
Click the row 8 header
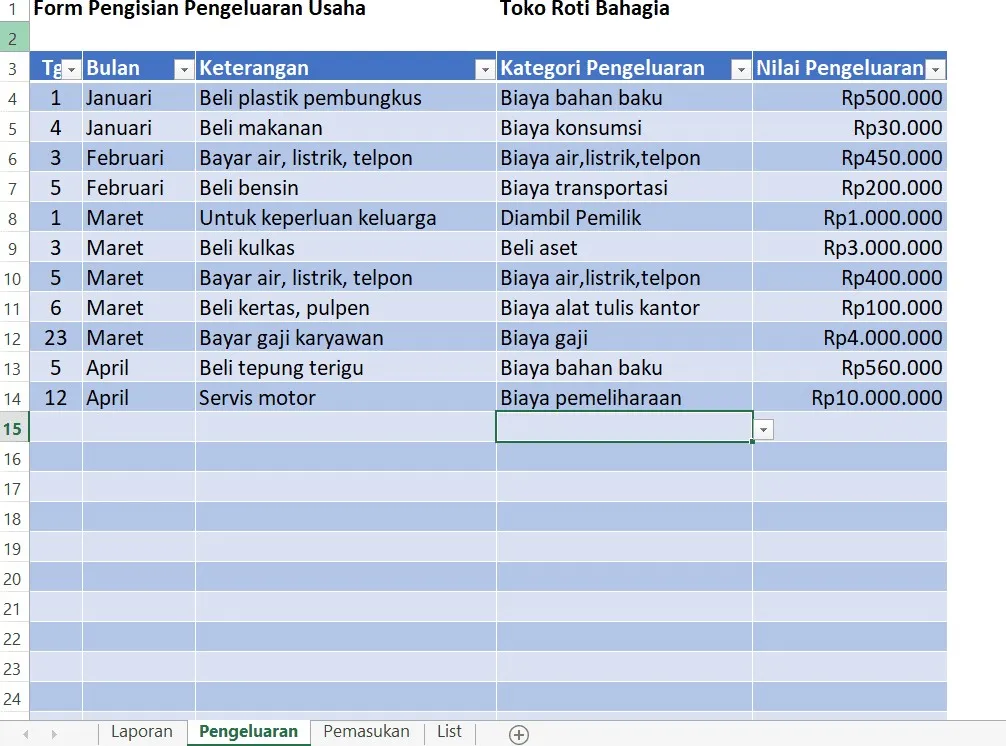[x=14, y=218]
